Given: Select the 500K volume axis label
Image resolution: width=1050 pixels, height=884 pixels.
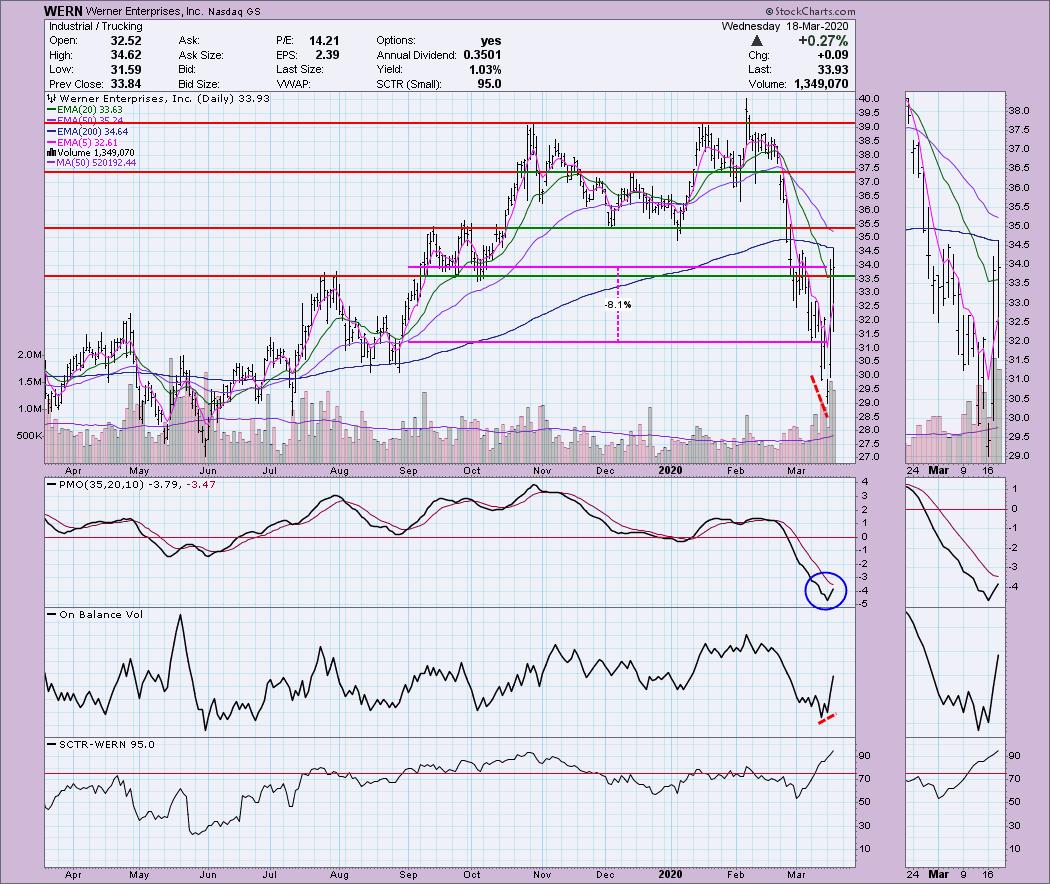Looking at the screenshot, I should [x=29, y=435].
